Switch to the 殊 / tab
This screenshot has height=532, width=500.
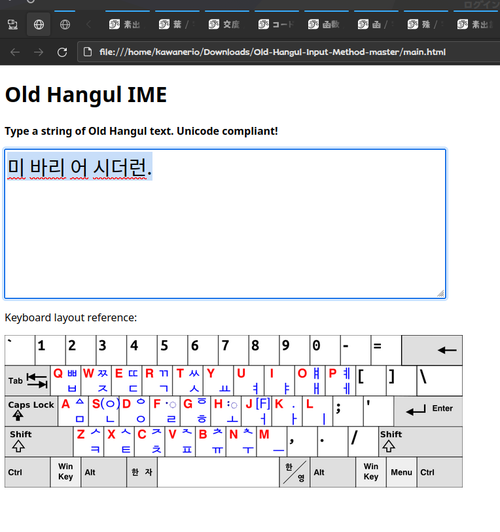426,24
